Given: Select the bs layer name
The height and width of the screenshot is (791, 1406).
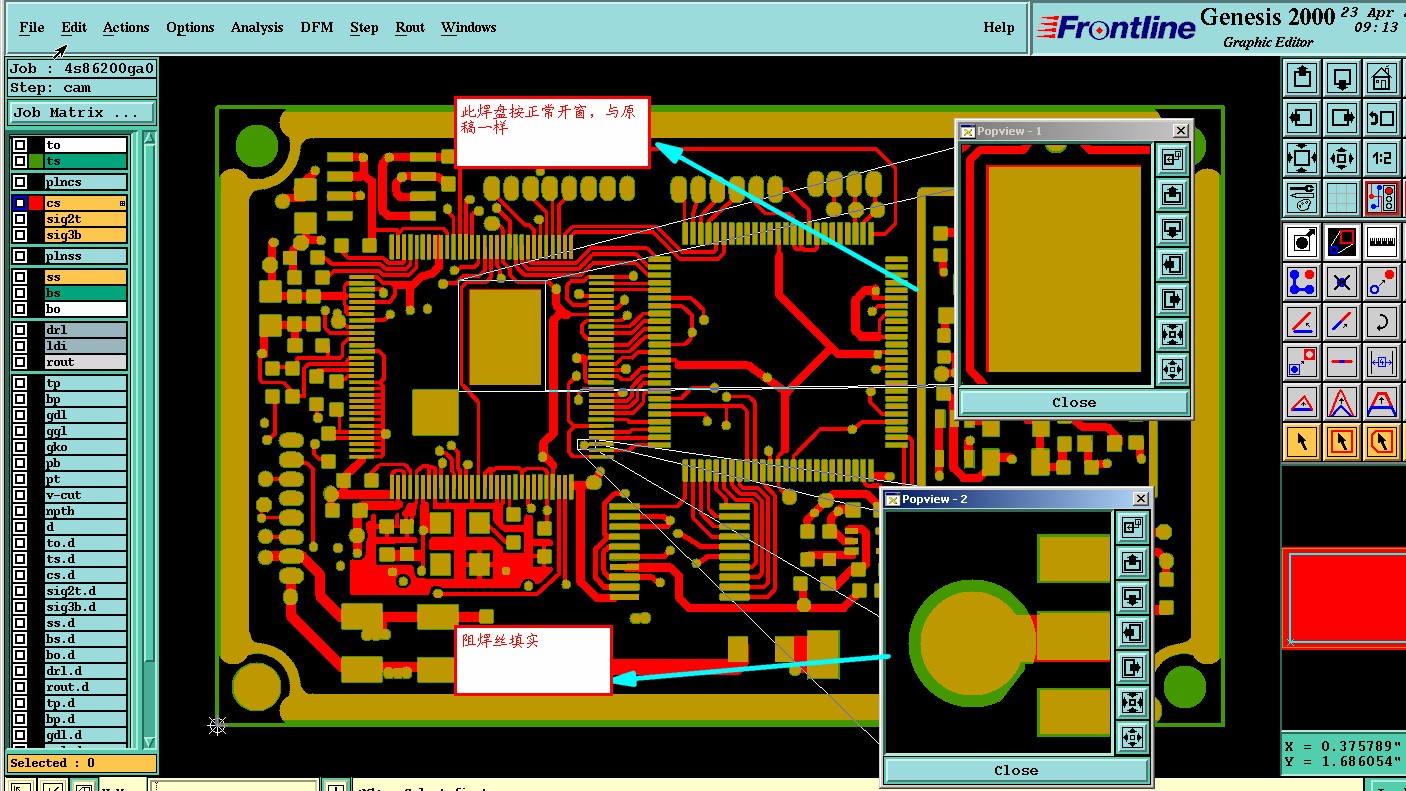Looking at the screenshot, I should click(x=86, y=293).
